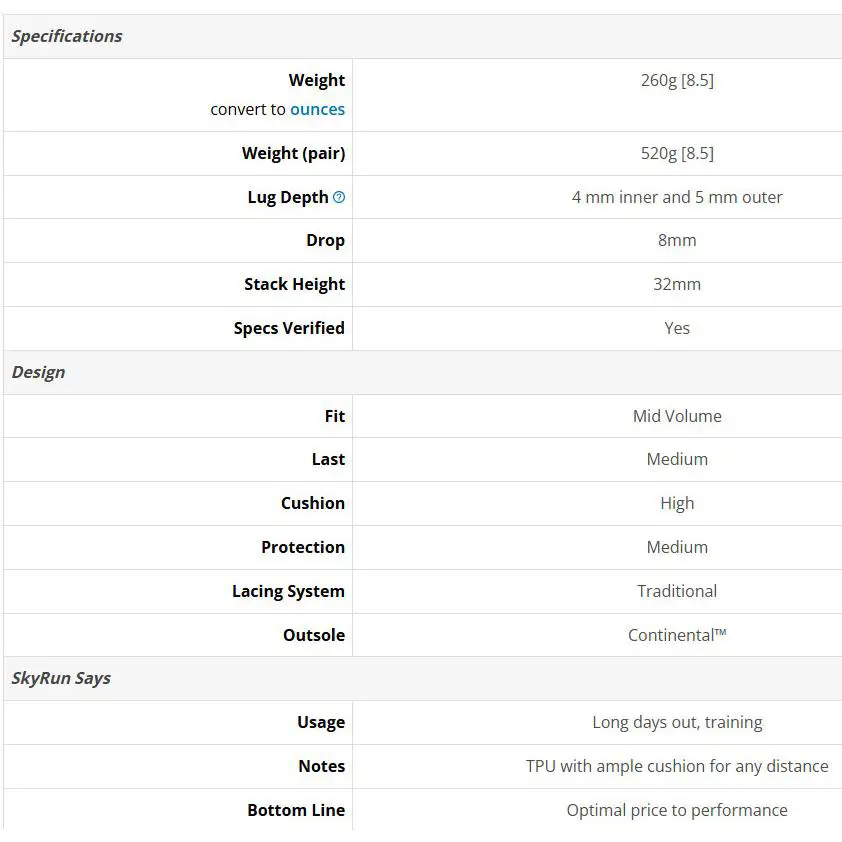Click the Lug Depth help icon

(339, 197)
